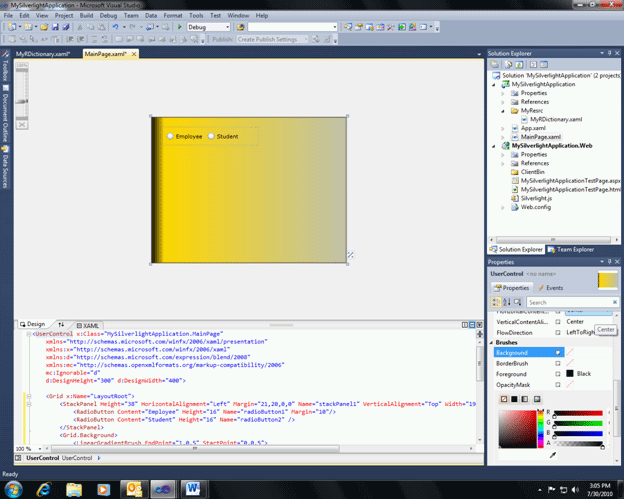Viewport: 624px width, 499px height.
Task: Click Show All Files icon in Solution Explorer
Action: coord(508,64)
